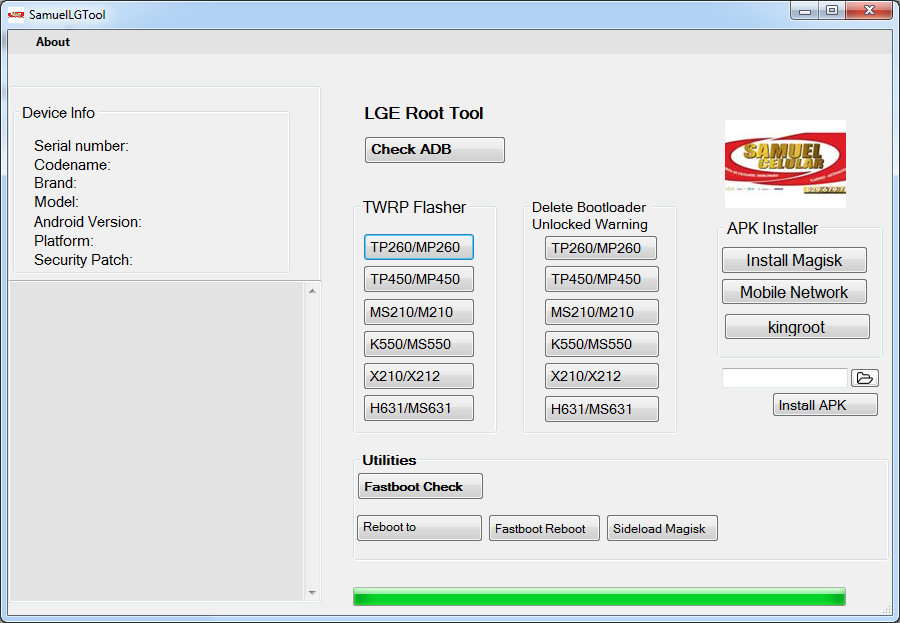Click the Install Magisk button
900x623 pixels.
pos(794,260)
